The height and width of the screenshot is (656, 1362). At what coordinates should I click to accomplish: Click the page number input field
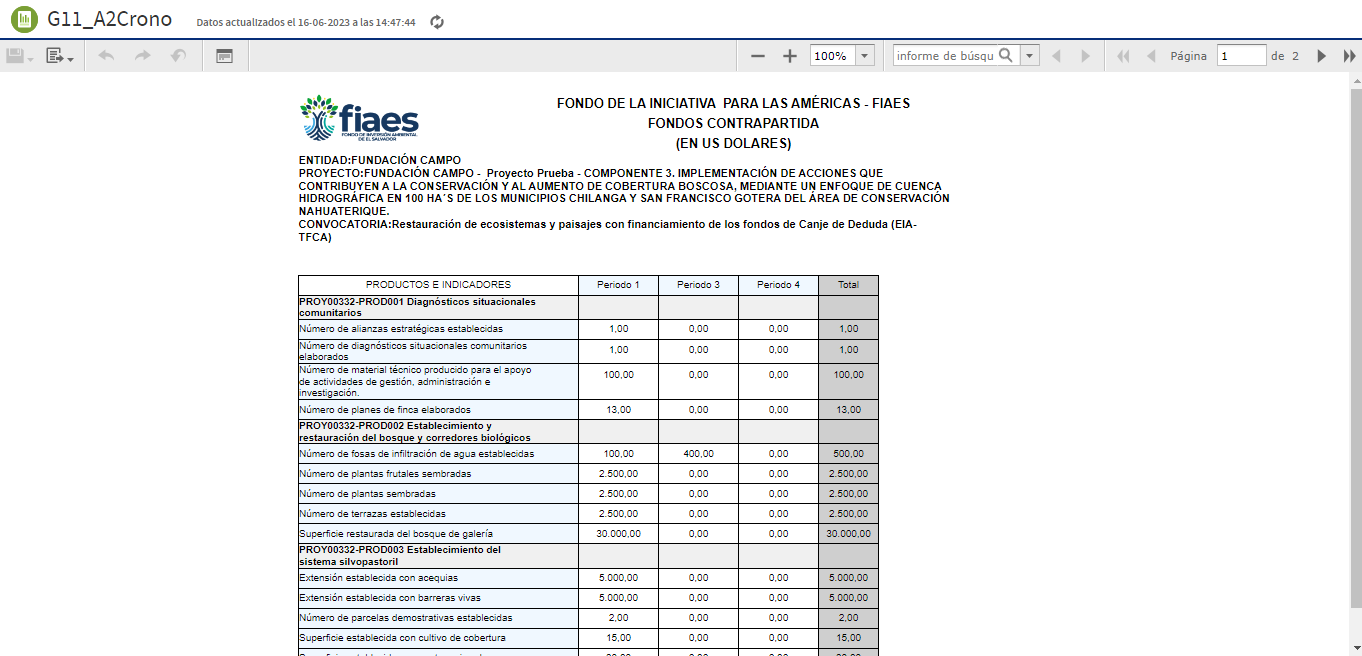click(x=1241, y=56)
